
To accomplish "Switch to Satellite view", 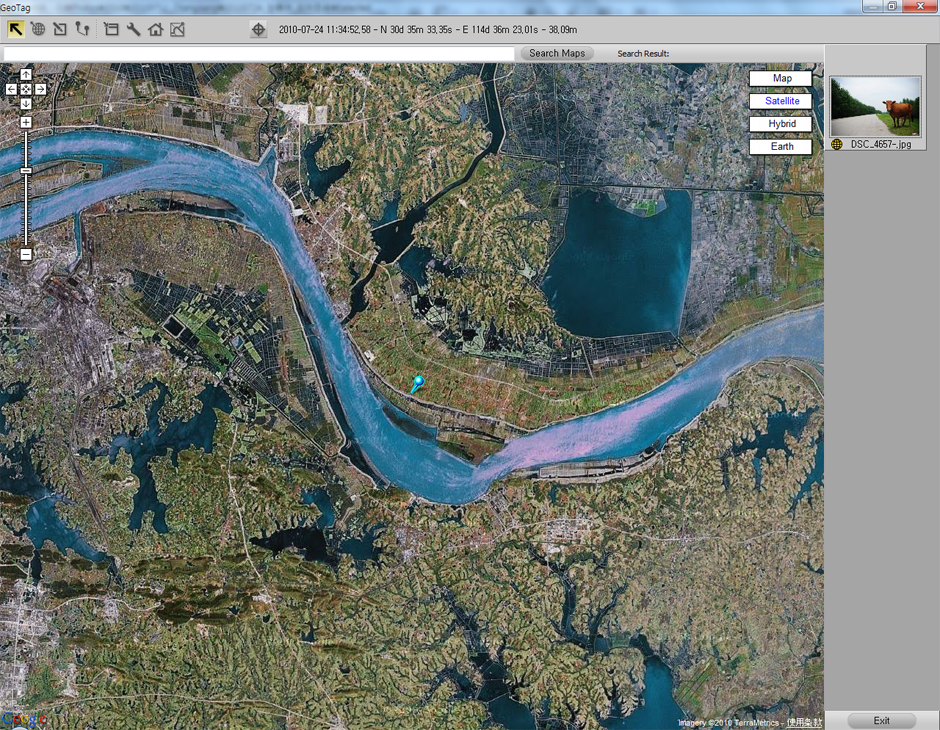I will [x=781, y=101].
